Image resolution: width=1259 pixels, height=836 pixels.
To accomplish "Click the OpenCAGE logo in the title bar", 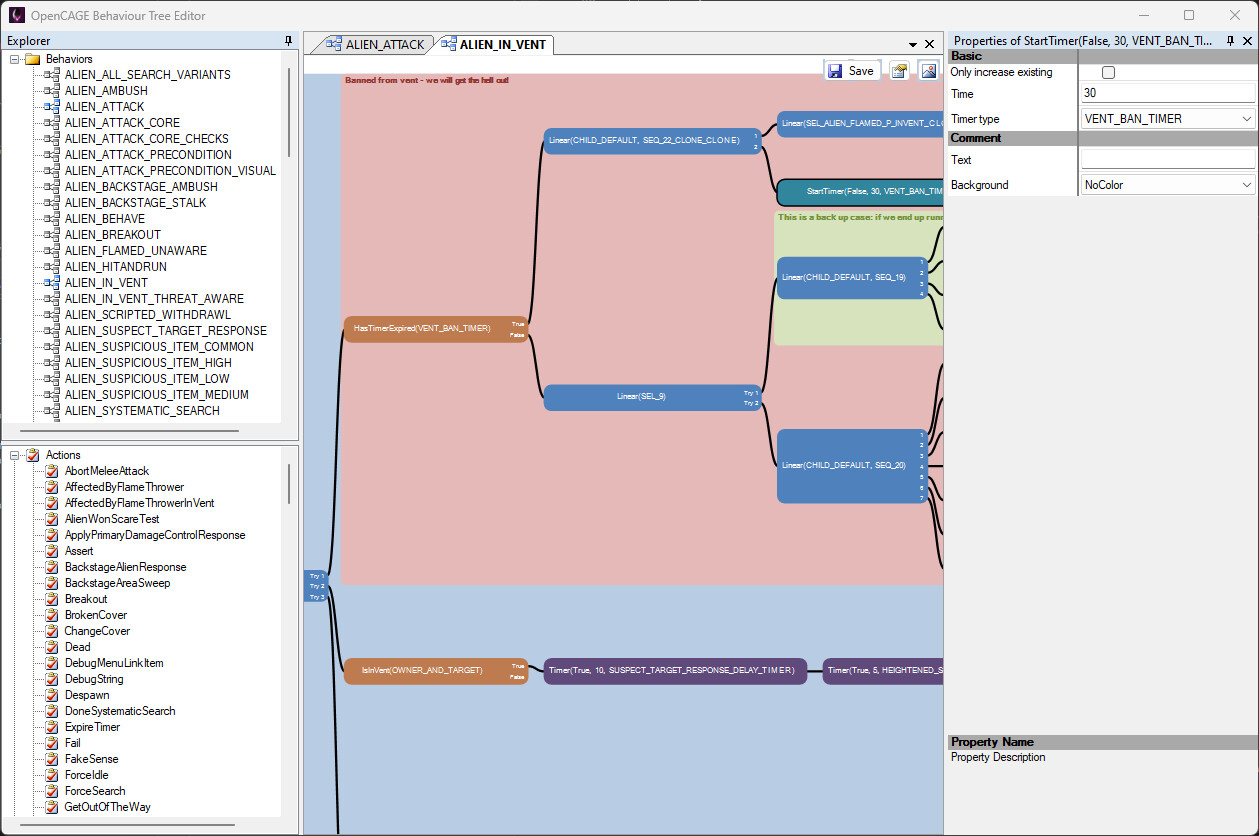I will 15,15.
